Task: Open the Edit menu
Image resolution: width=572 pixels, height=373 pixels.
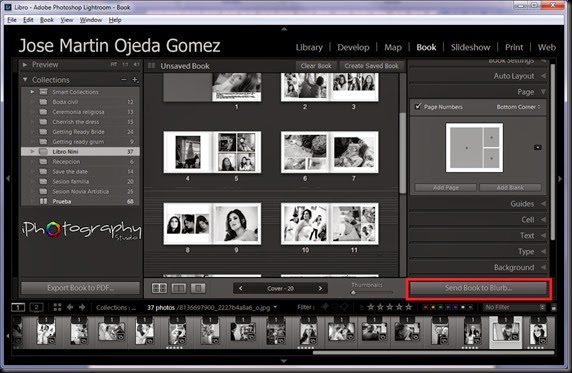Action: pos(28,20)
